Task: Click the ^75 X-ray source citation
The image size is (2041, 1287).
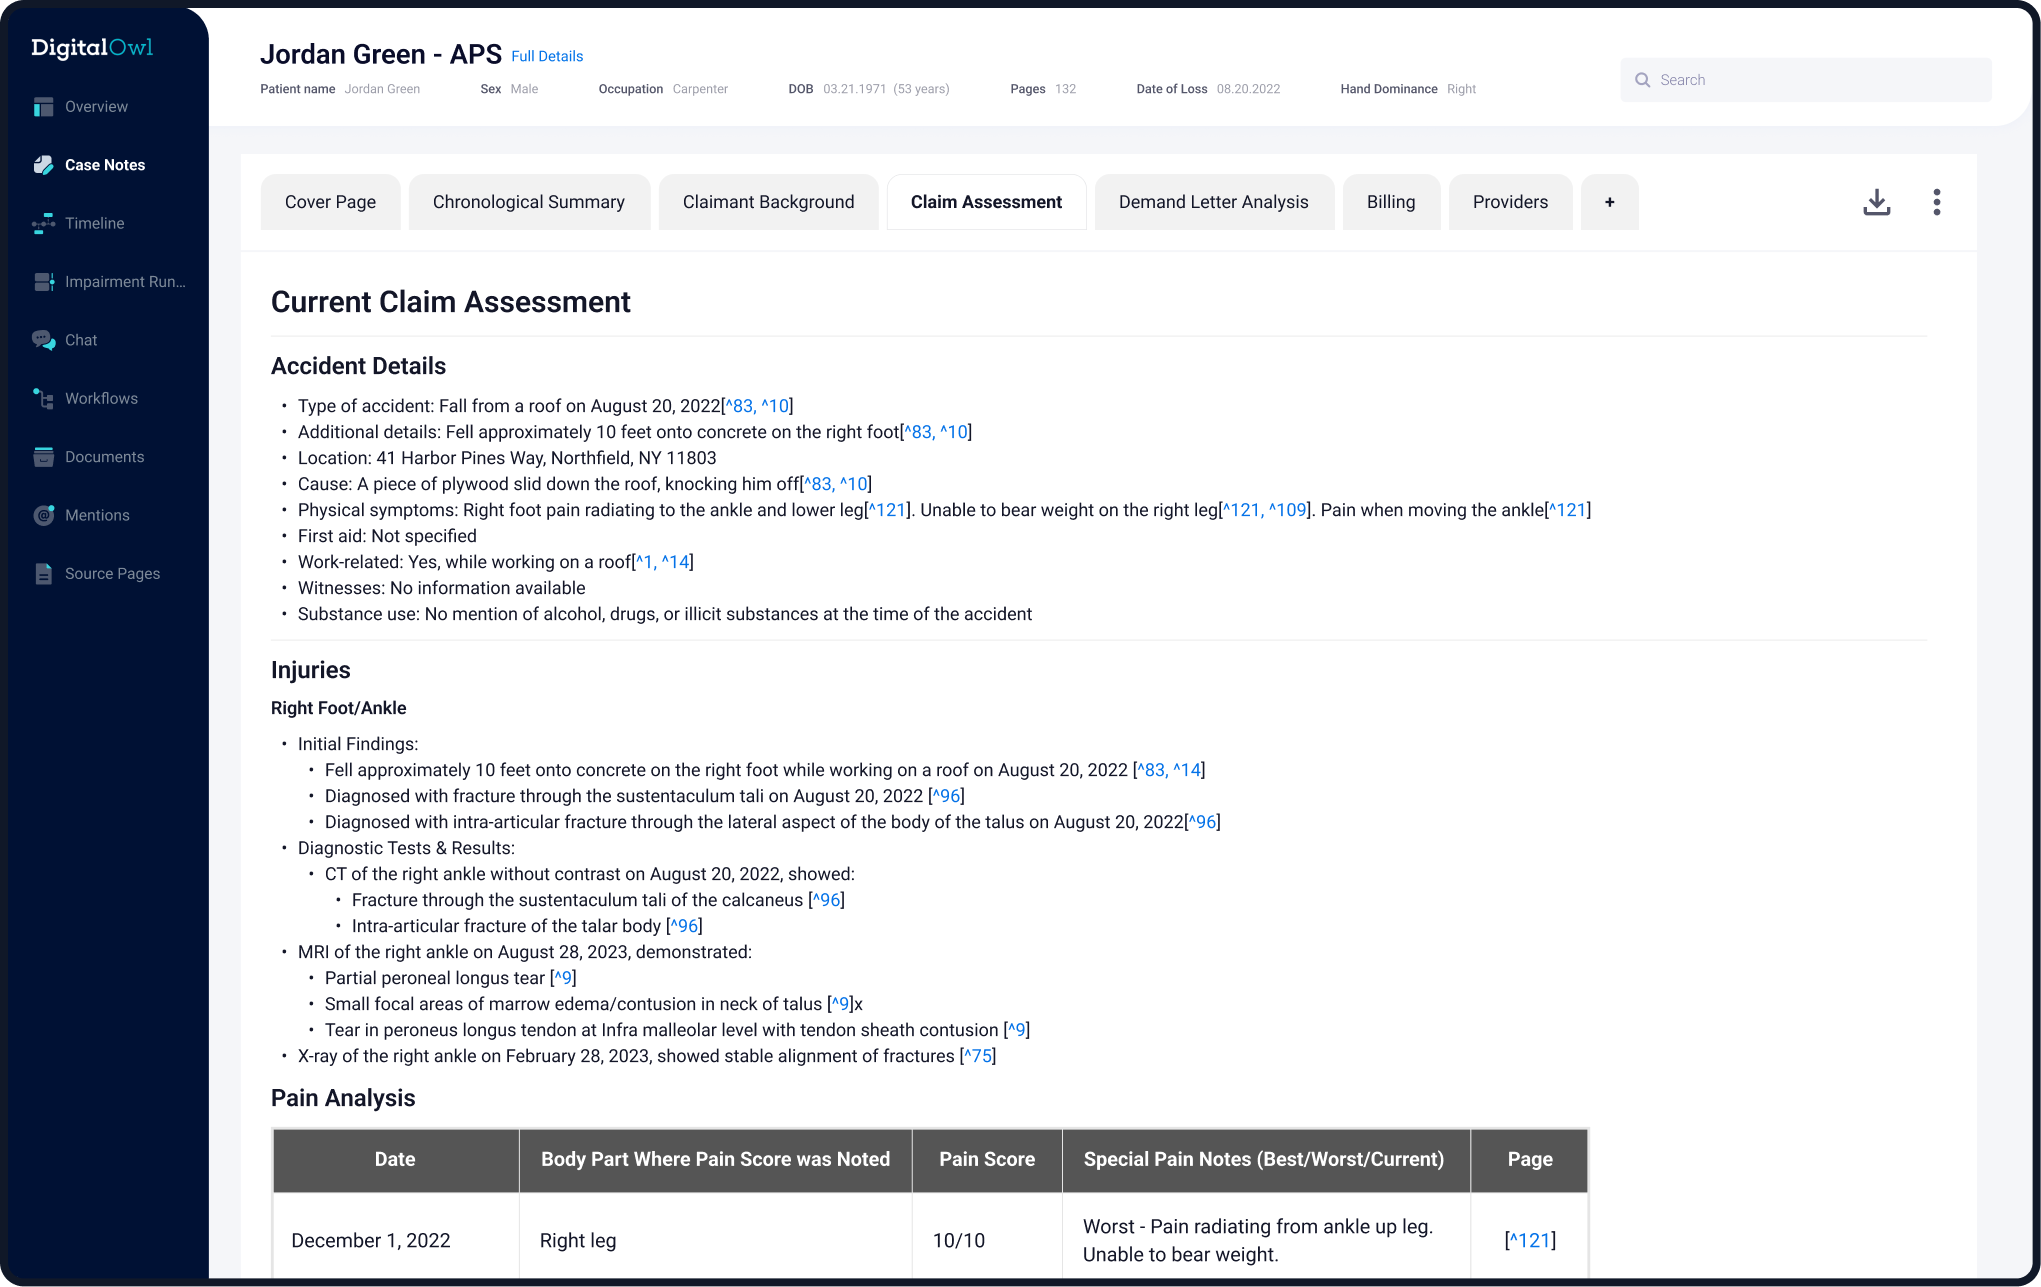Action: pos(978,1056)
